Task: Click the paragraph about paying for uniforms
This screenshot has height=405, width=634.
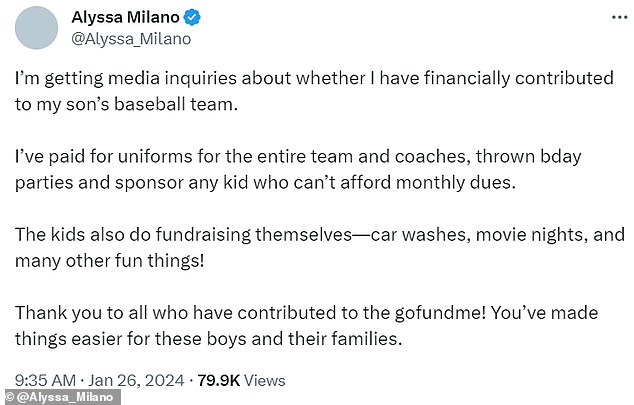Action: 300,171
